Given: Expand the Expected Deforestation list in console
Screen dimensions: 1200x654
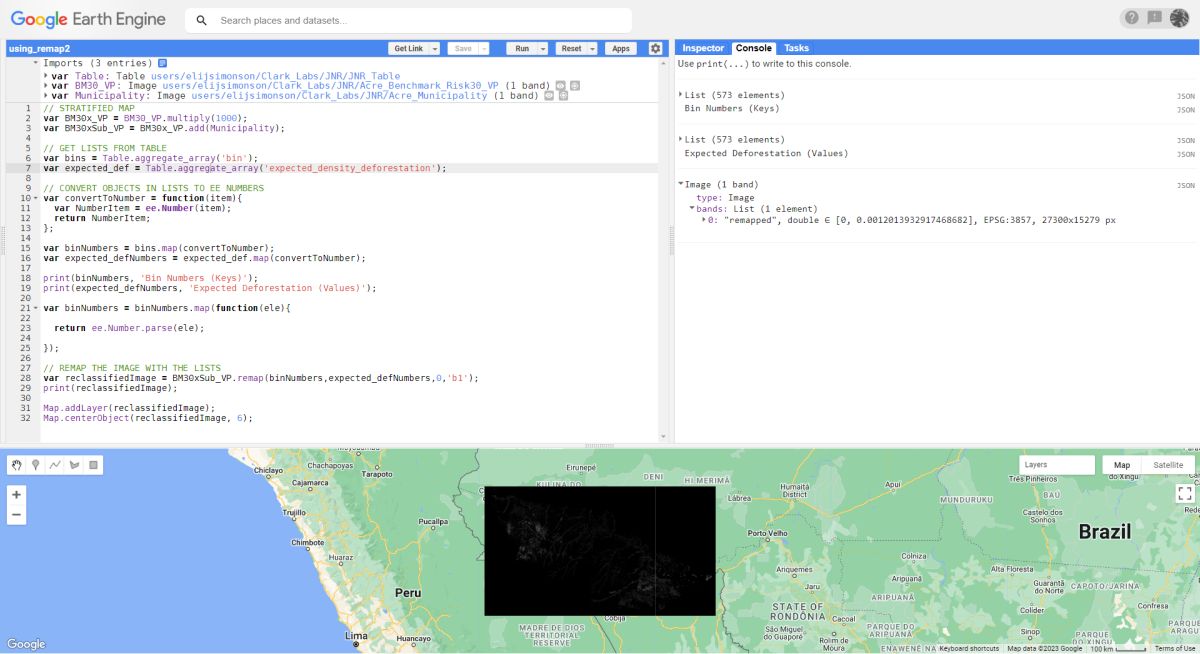Looking at the screenshot, I should coord(681,139).
